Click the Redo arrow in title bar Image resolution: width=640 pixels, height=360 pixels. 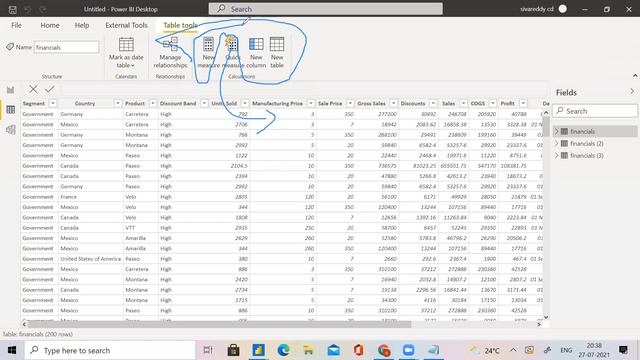[43, 9]
